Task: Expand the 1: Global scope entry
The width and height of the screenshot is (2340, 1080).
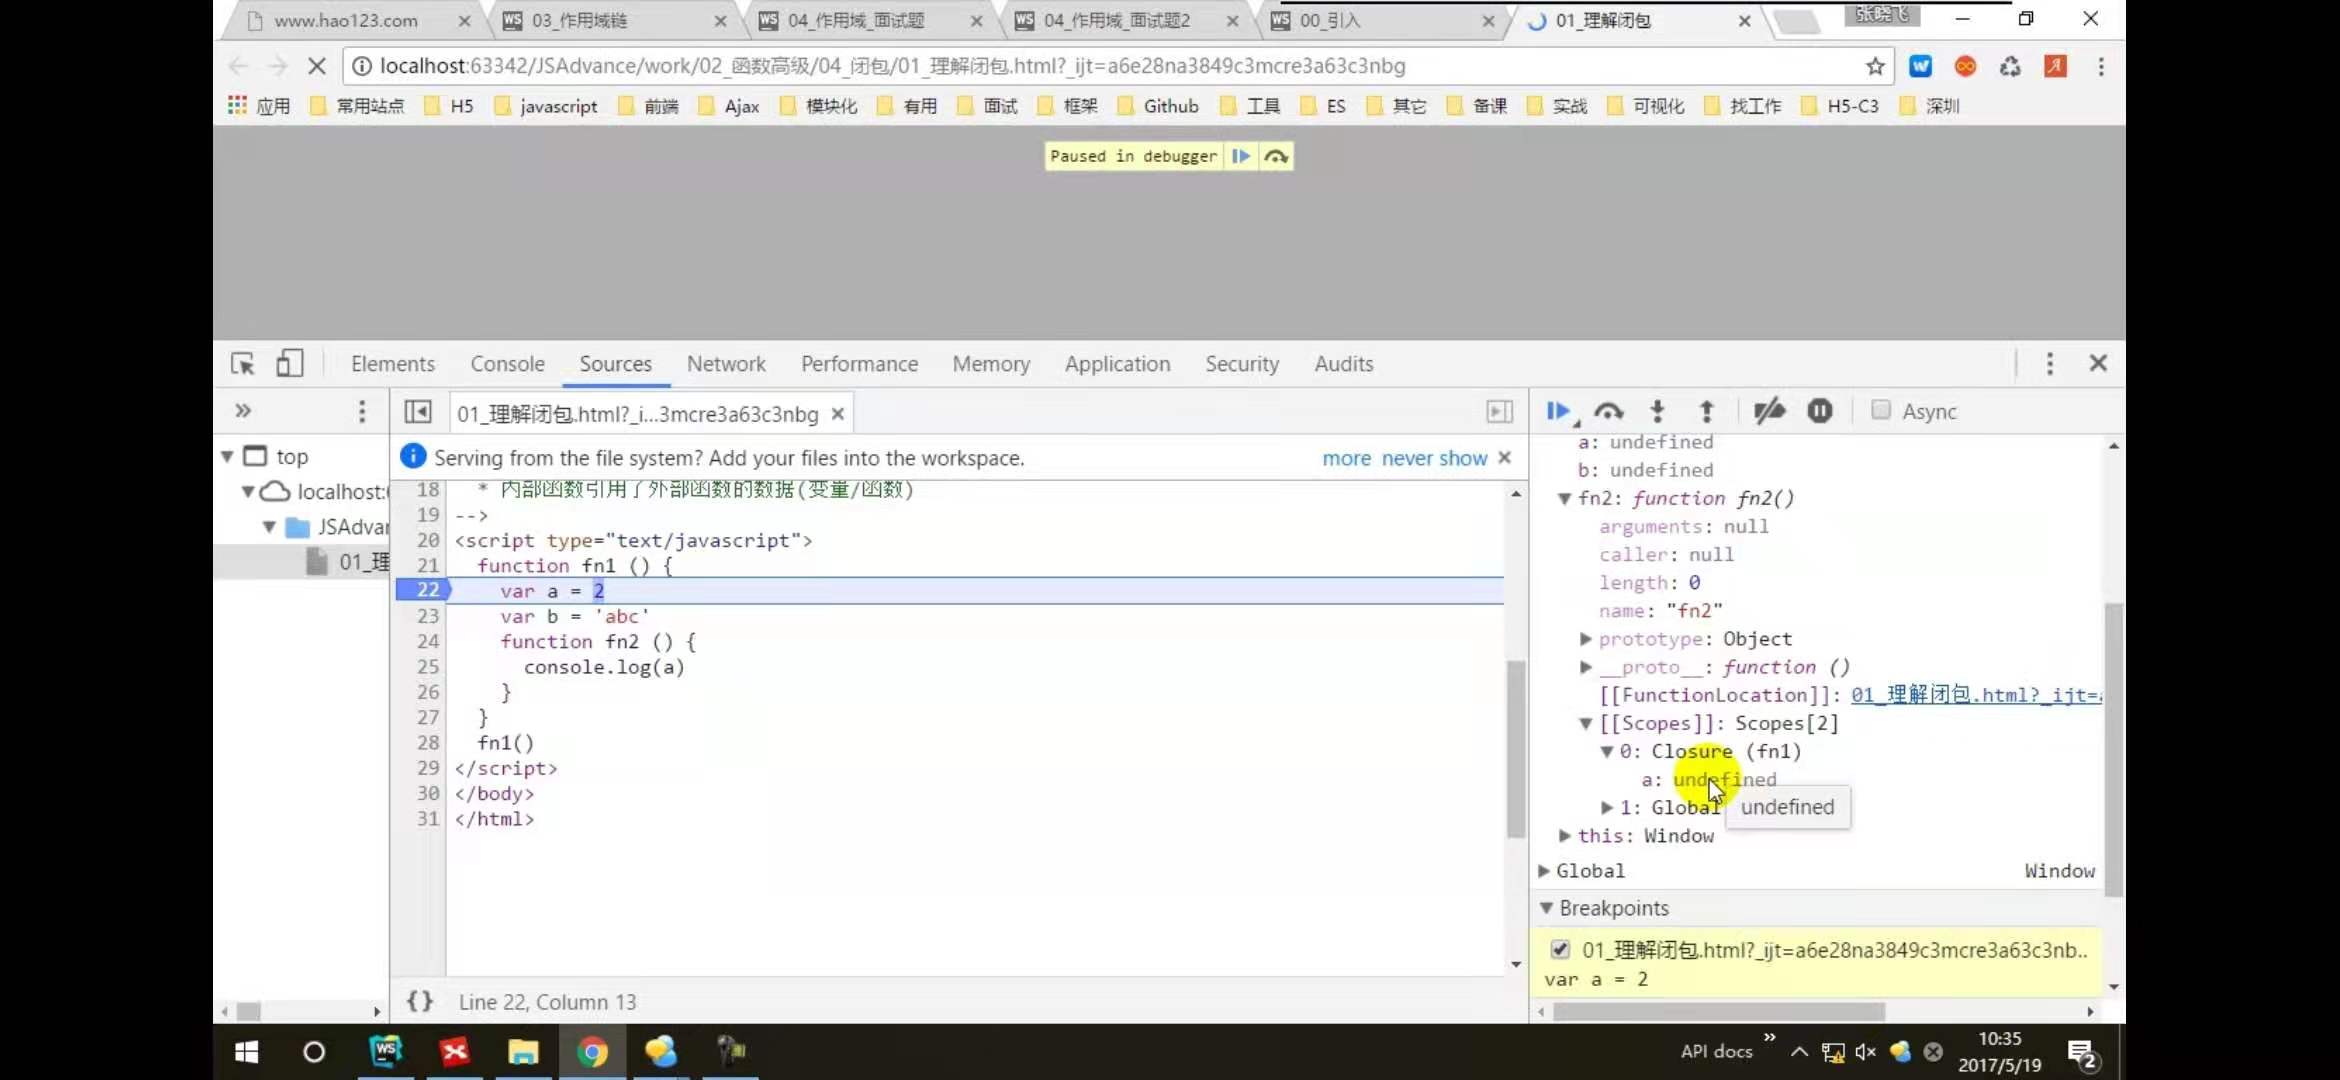Action: pos(1606,807)
